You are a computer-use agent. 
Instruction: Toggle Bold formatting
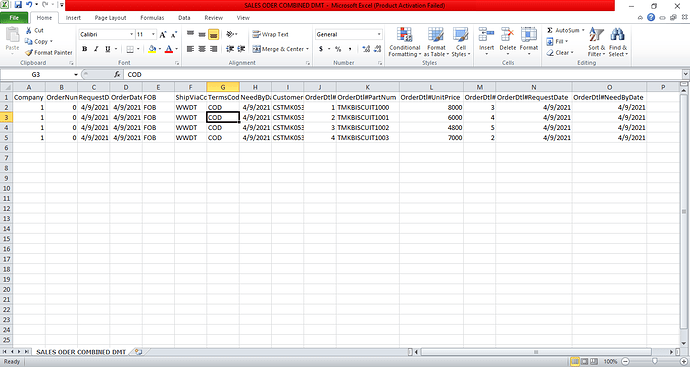pos(84,49)
